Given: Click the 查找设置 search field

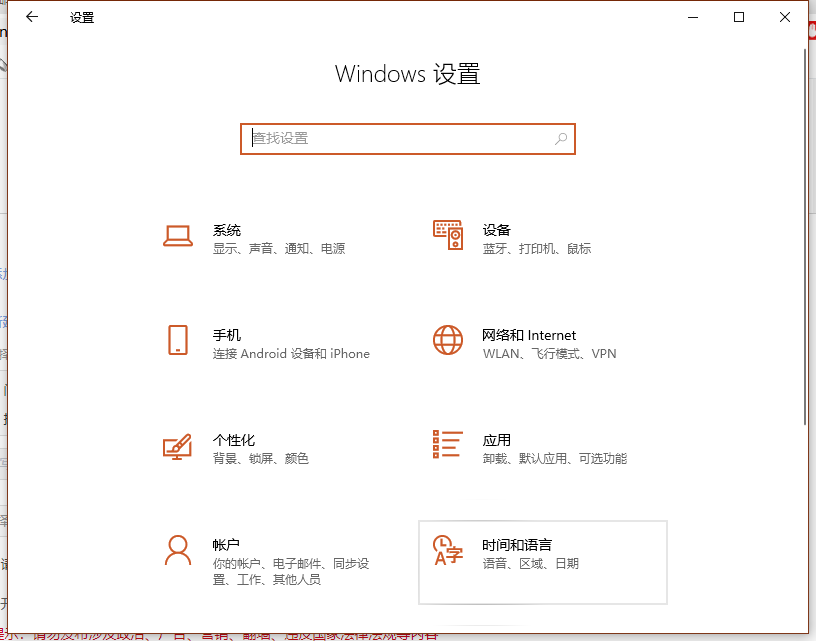Looking at the screenshot, I should (407, 139).
